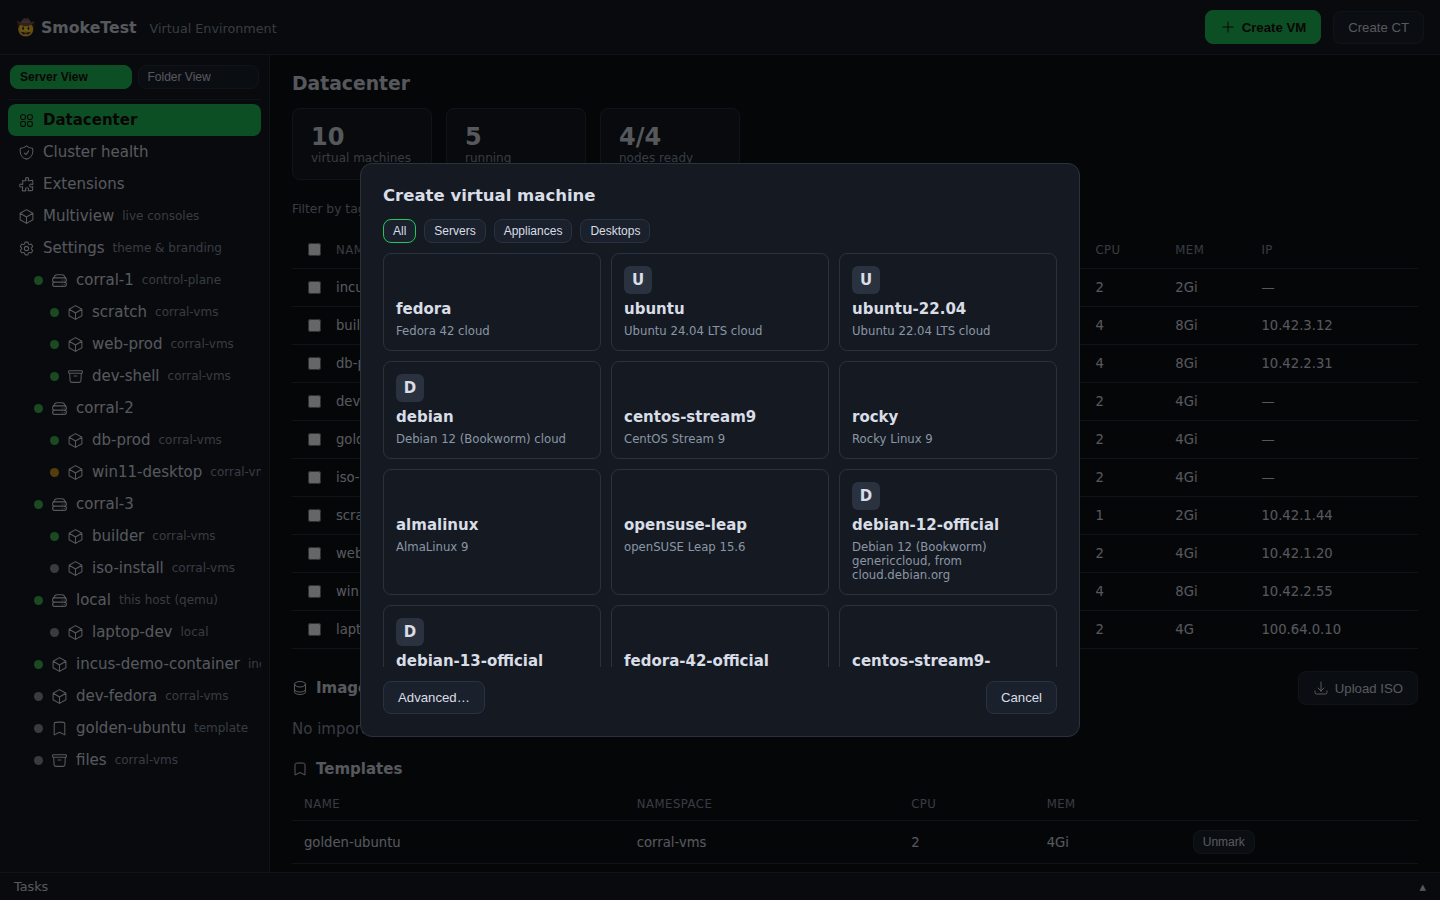The height and width of the screenshot is (900, 1440).
Task: Click the U badge on ubuntu-22.04 card
Action: 866,280
